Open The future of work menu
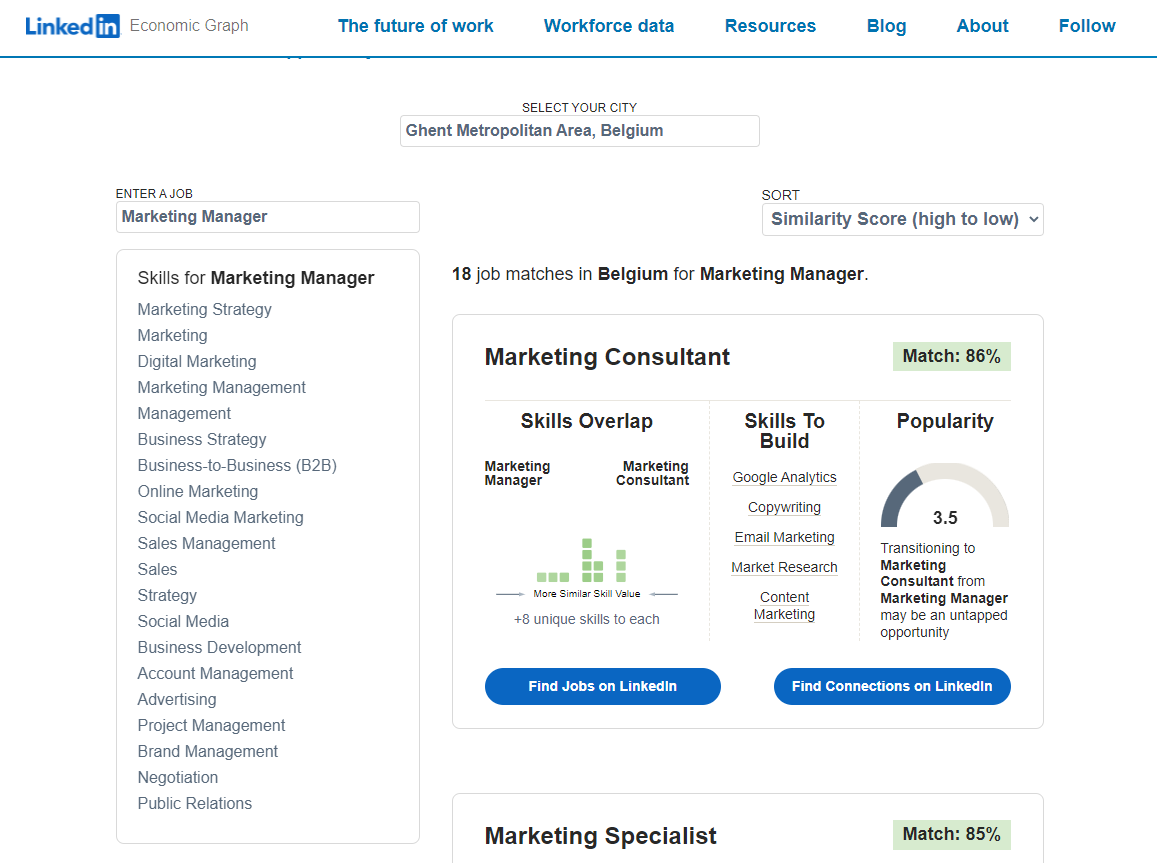 pyautogui.click(x=415, y=26)
